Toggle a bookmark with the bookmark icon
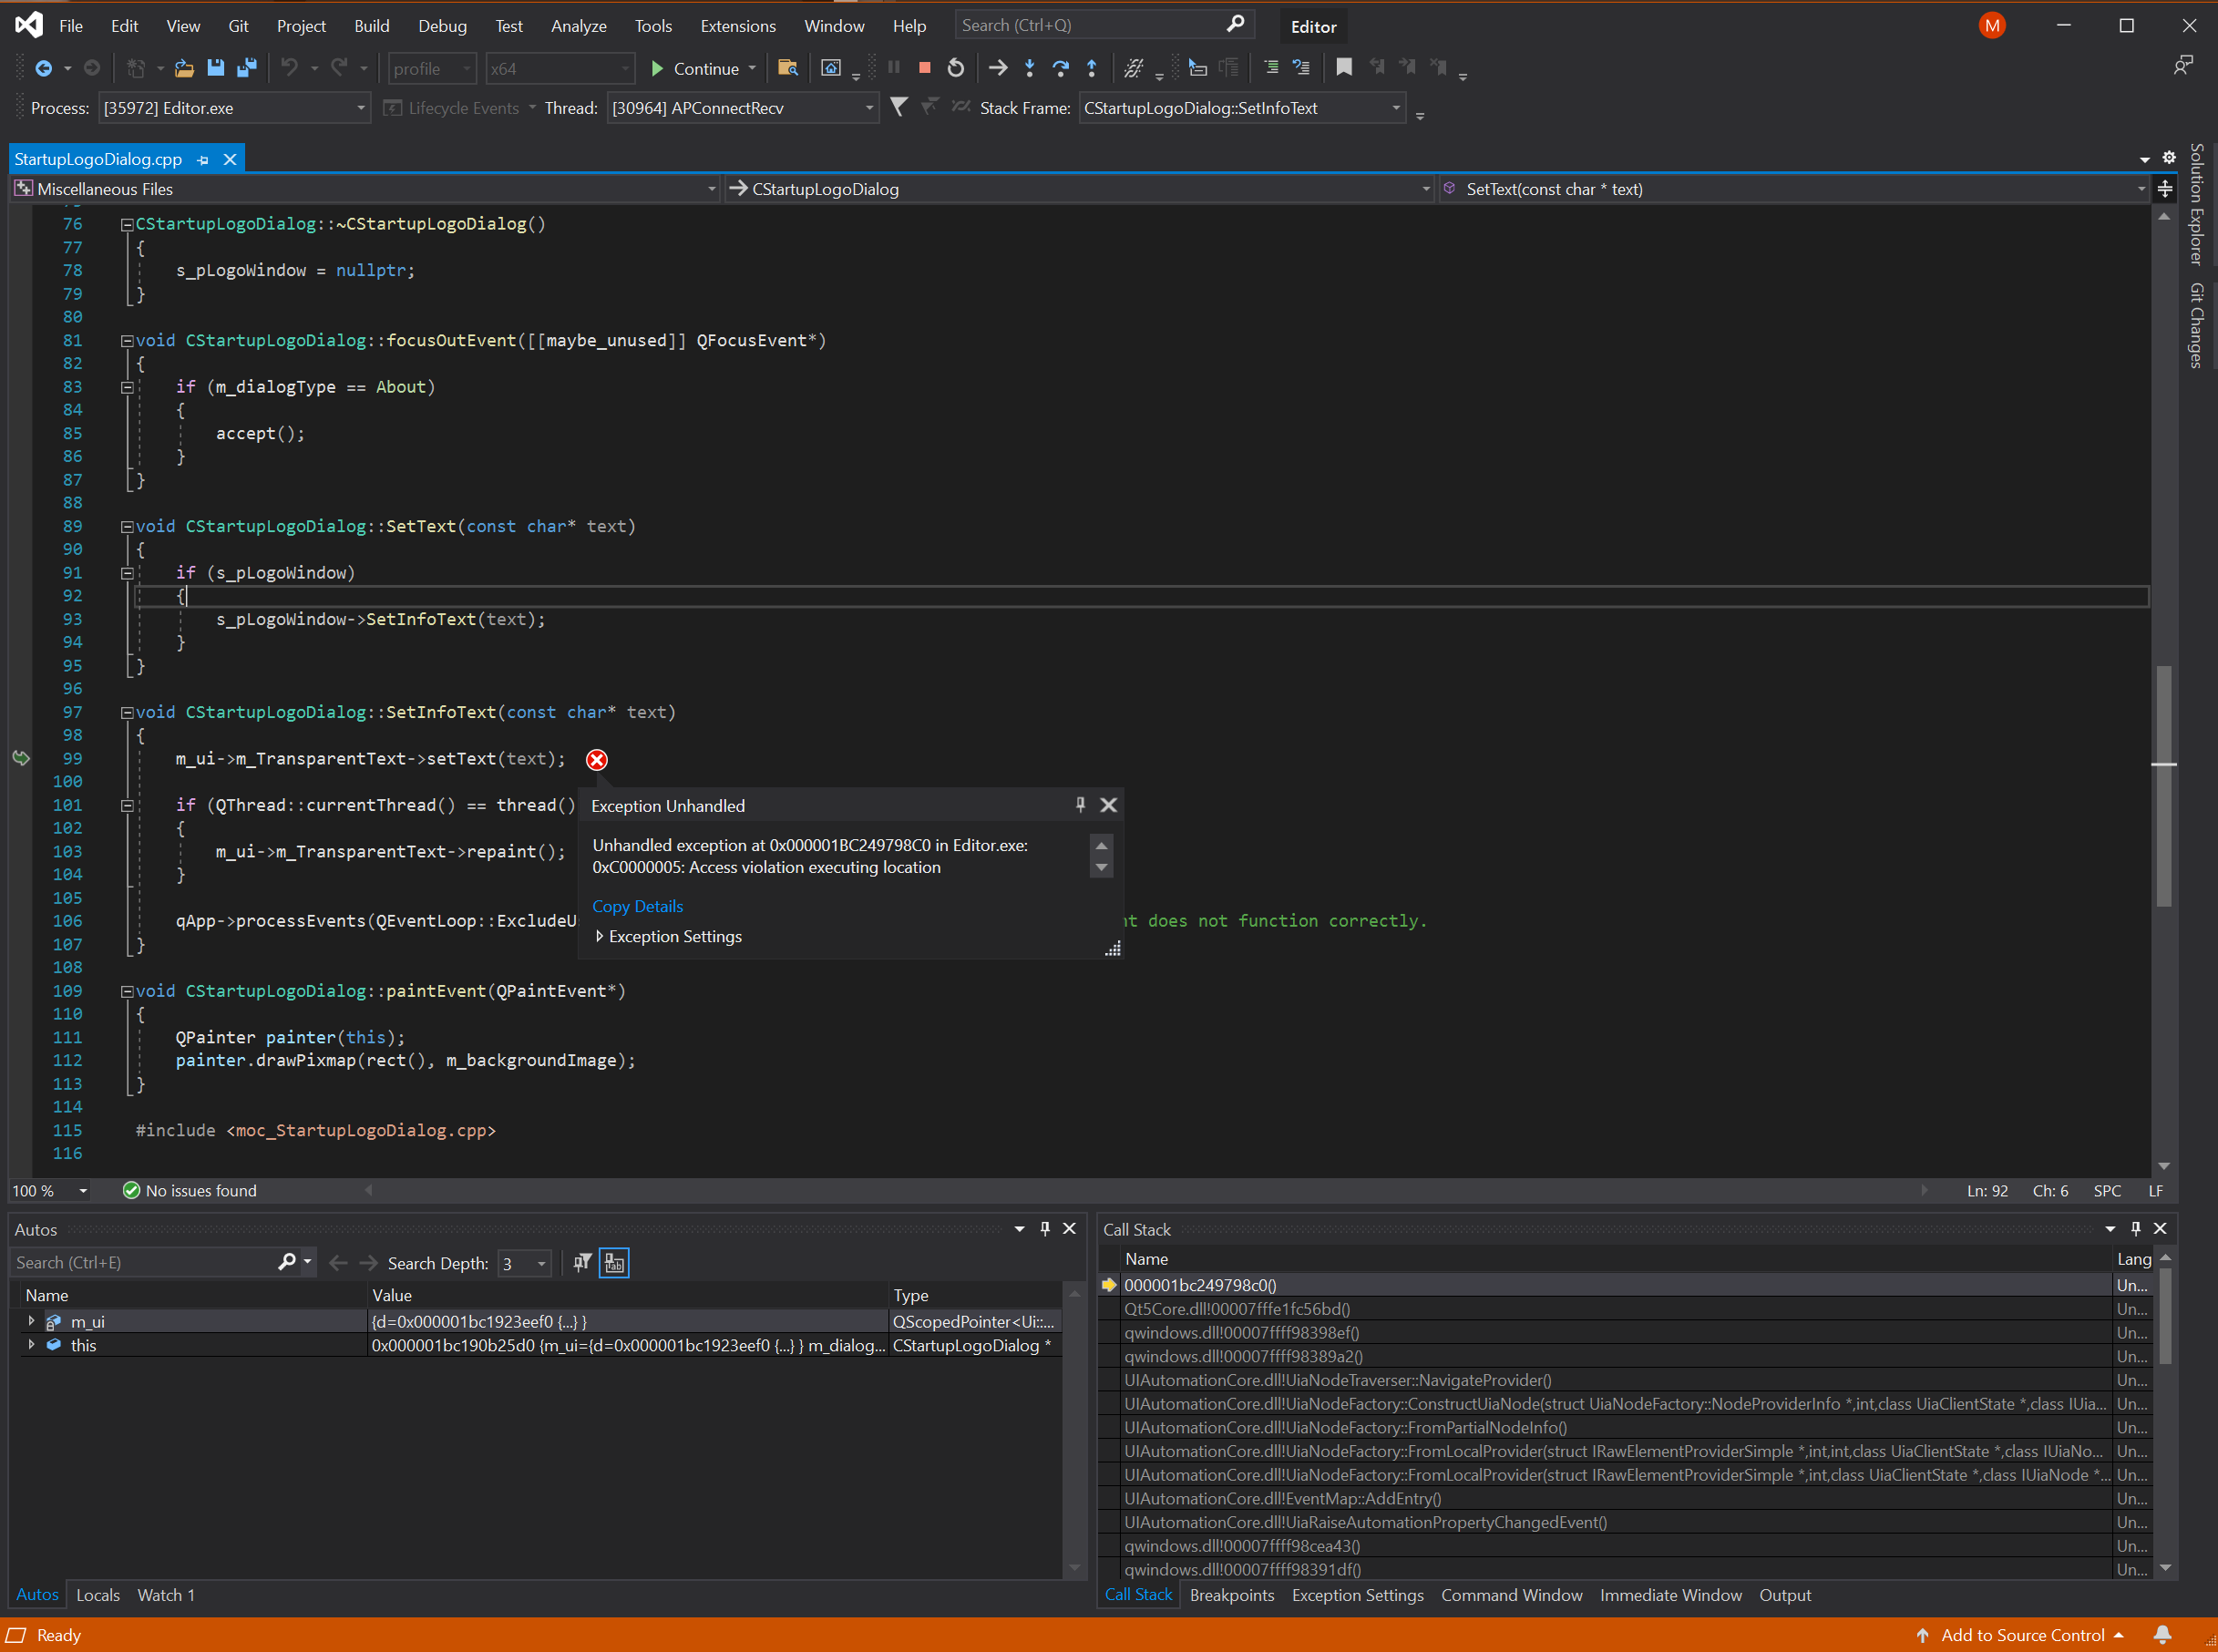This screenshot has width=2218, height=1652. 1344,68
